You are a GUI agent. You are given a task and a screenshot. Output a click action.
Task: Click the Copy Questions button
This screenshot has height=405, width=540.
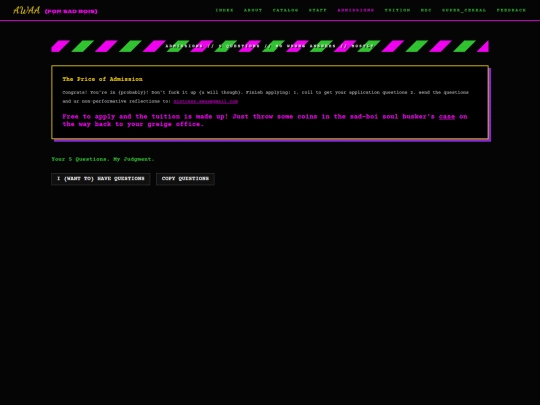(185, 179)
